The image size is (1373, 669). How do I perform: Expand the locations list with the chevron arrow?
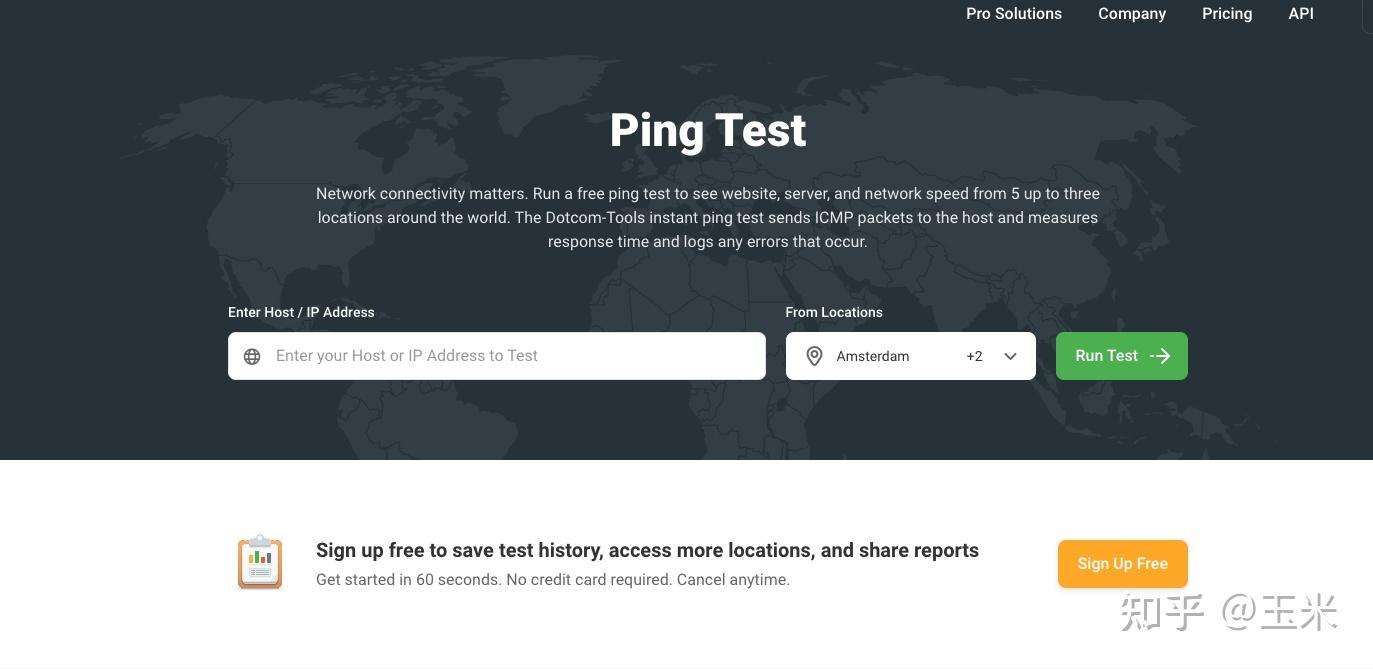(x=1010, y=356)
